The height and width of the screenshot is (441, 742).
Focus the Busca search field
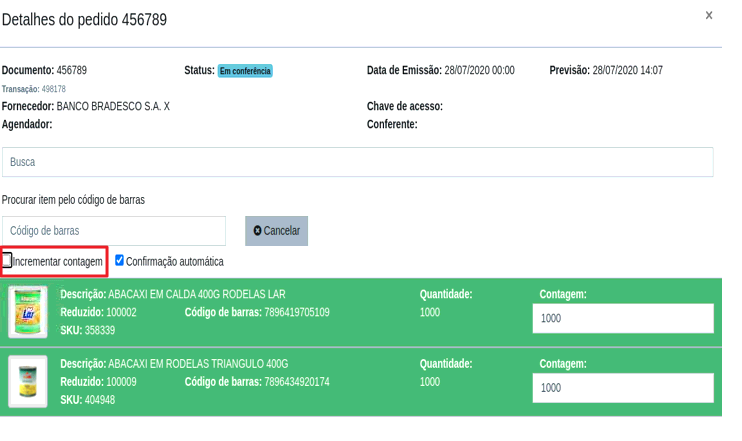[x=358, y=162]
